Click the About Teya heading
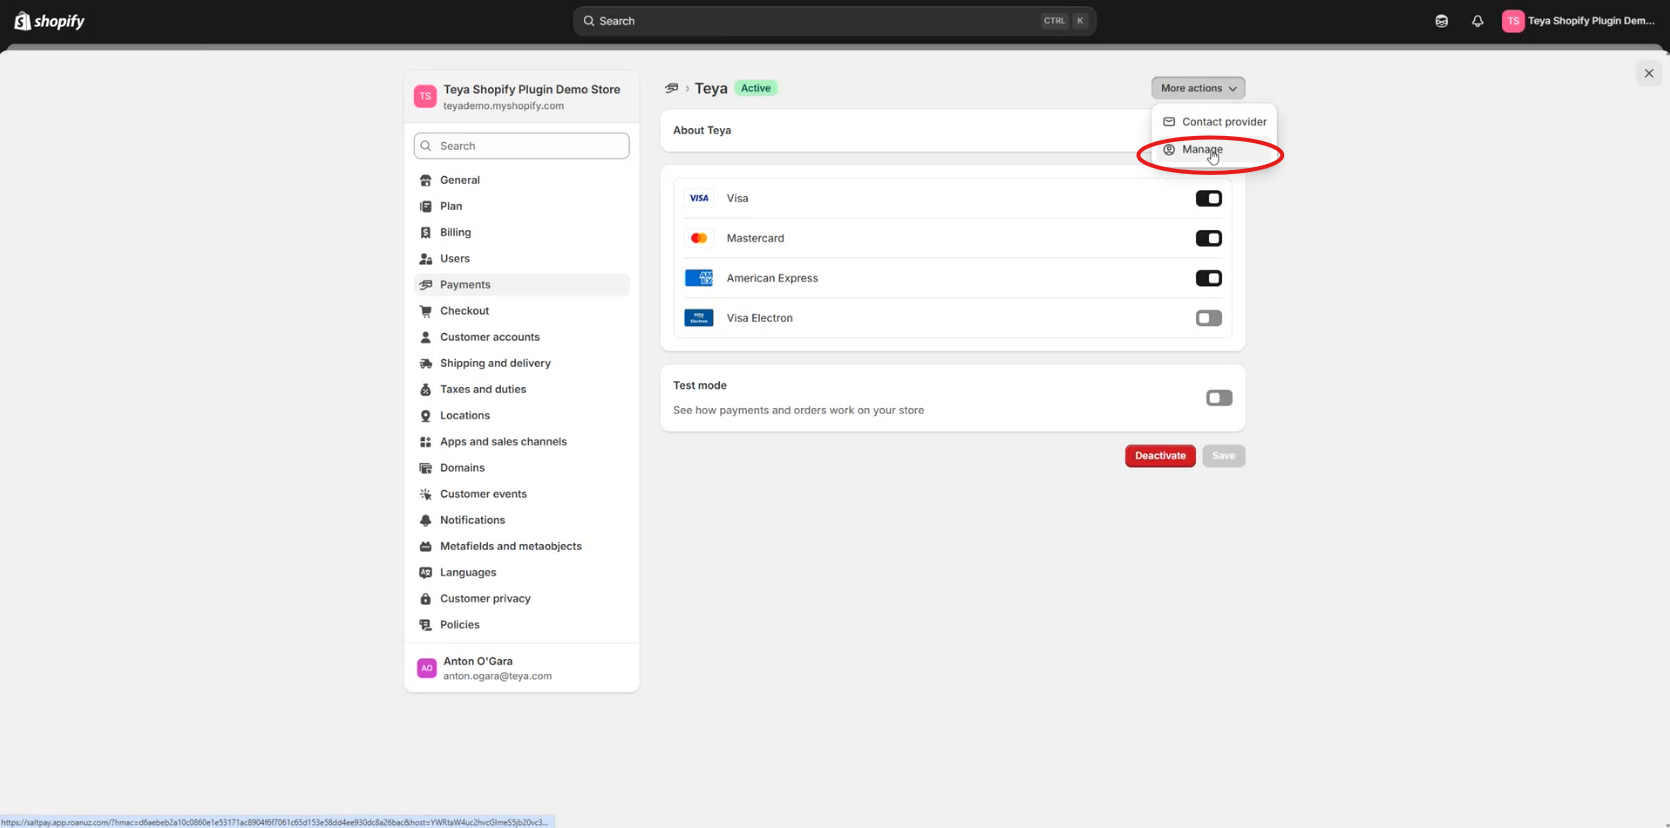Image resolution: width=1670 pixels, height=828 pixels. (x=702, y=130)
